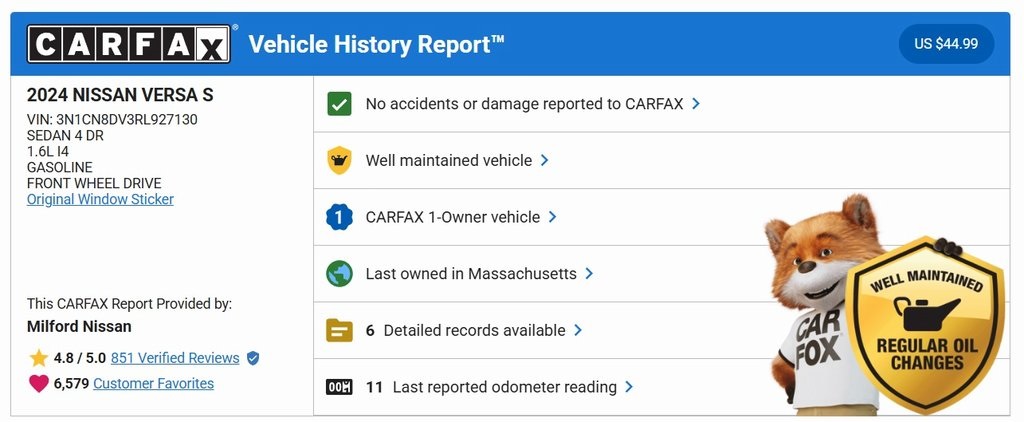Viewport: 1024px width, 422px height.
Task: Expand the CARFAX 1-Owner vehicle chevron
Action: point(552,217)
